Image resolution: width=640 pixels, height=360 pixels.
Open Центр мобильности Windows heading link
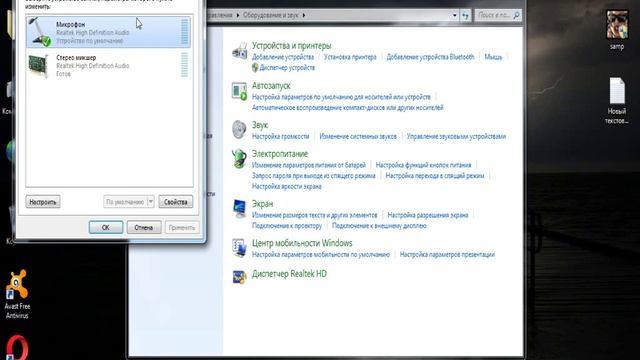click(302, 243)
